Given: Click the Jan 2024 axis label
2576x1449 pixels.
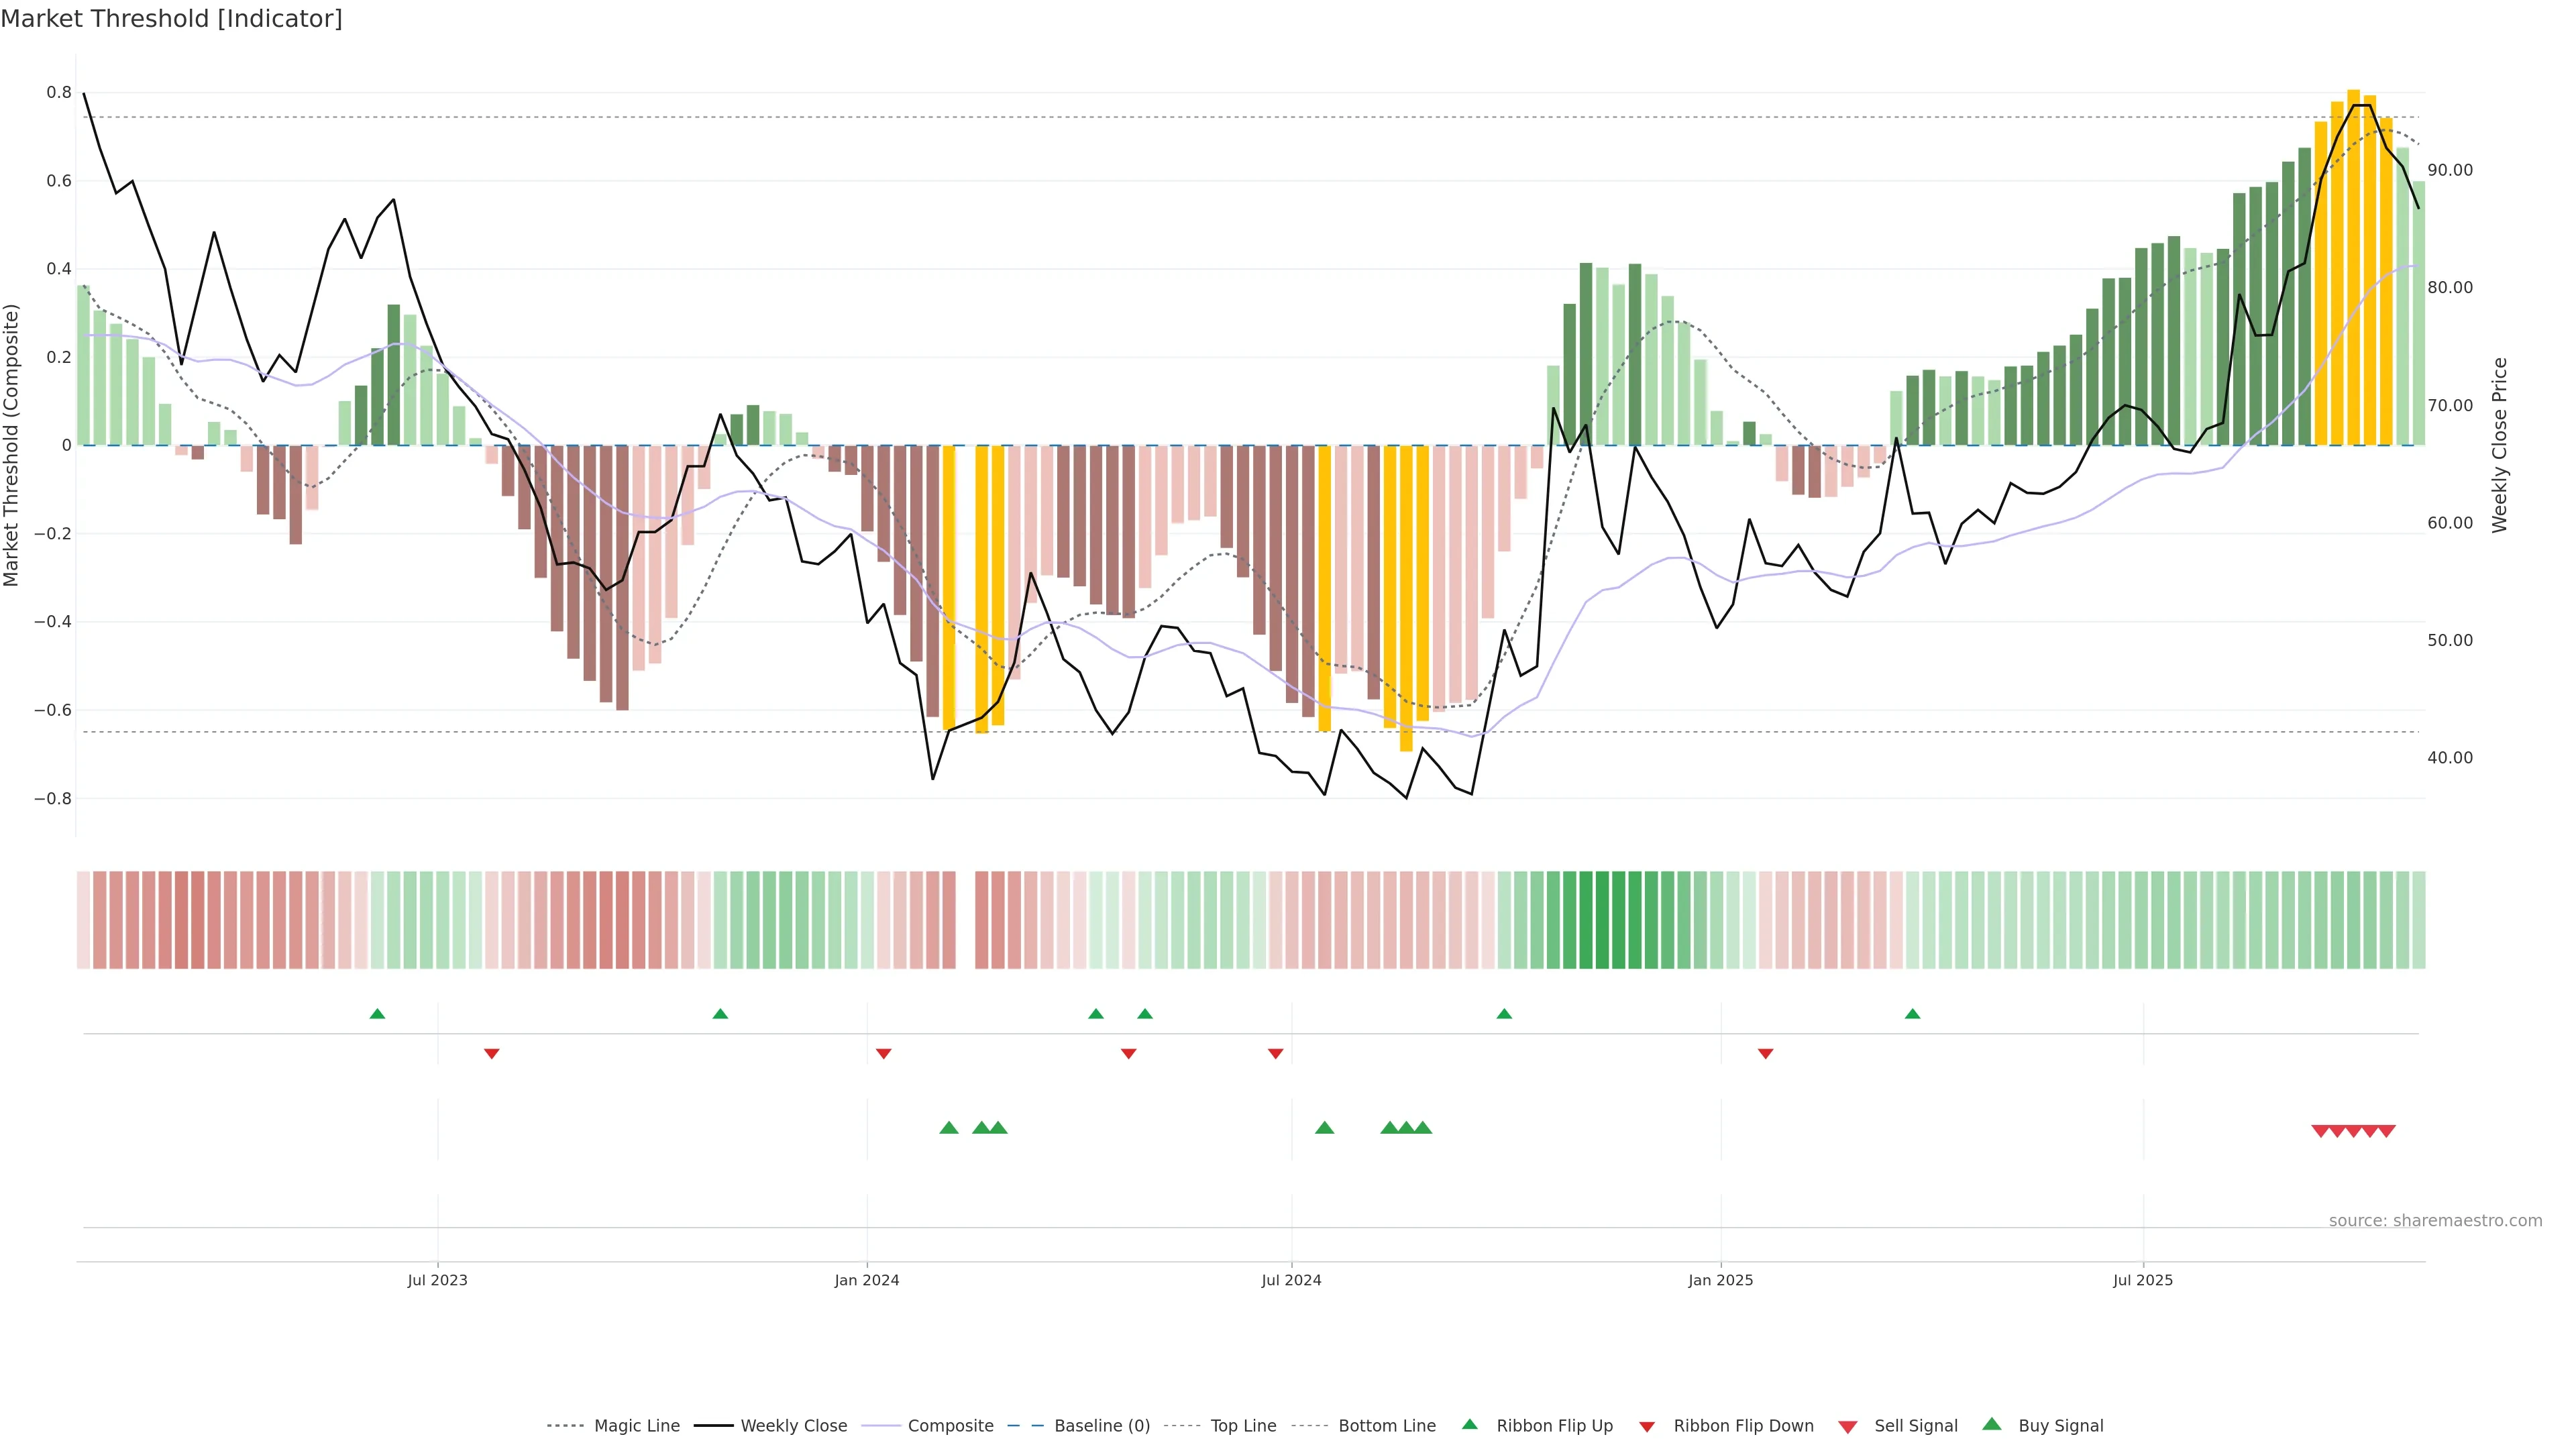Looking at the screenshot, I should tap(867, 1280).
